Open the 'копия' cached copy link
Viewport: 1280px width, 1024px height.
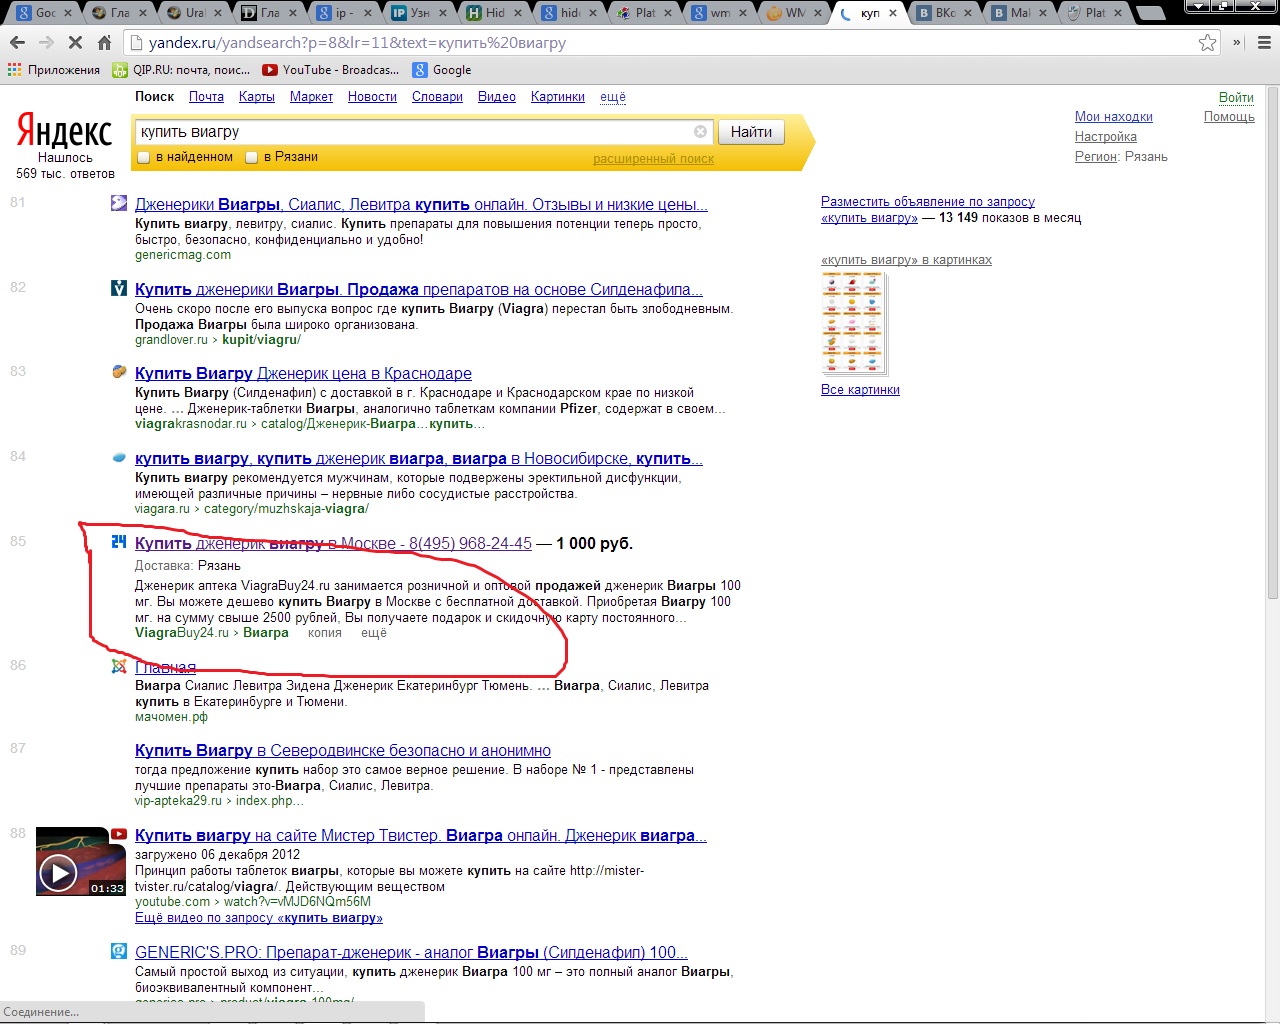(325, 633)
